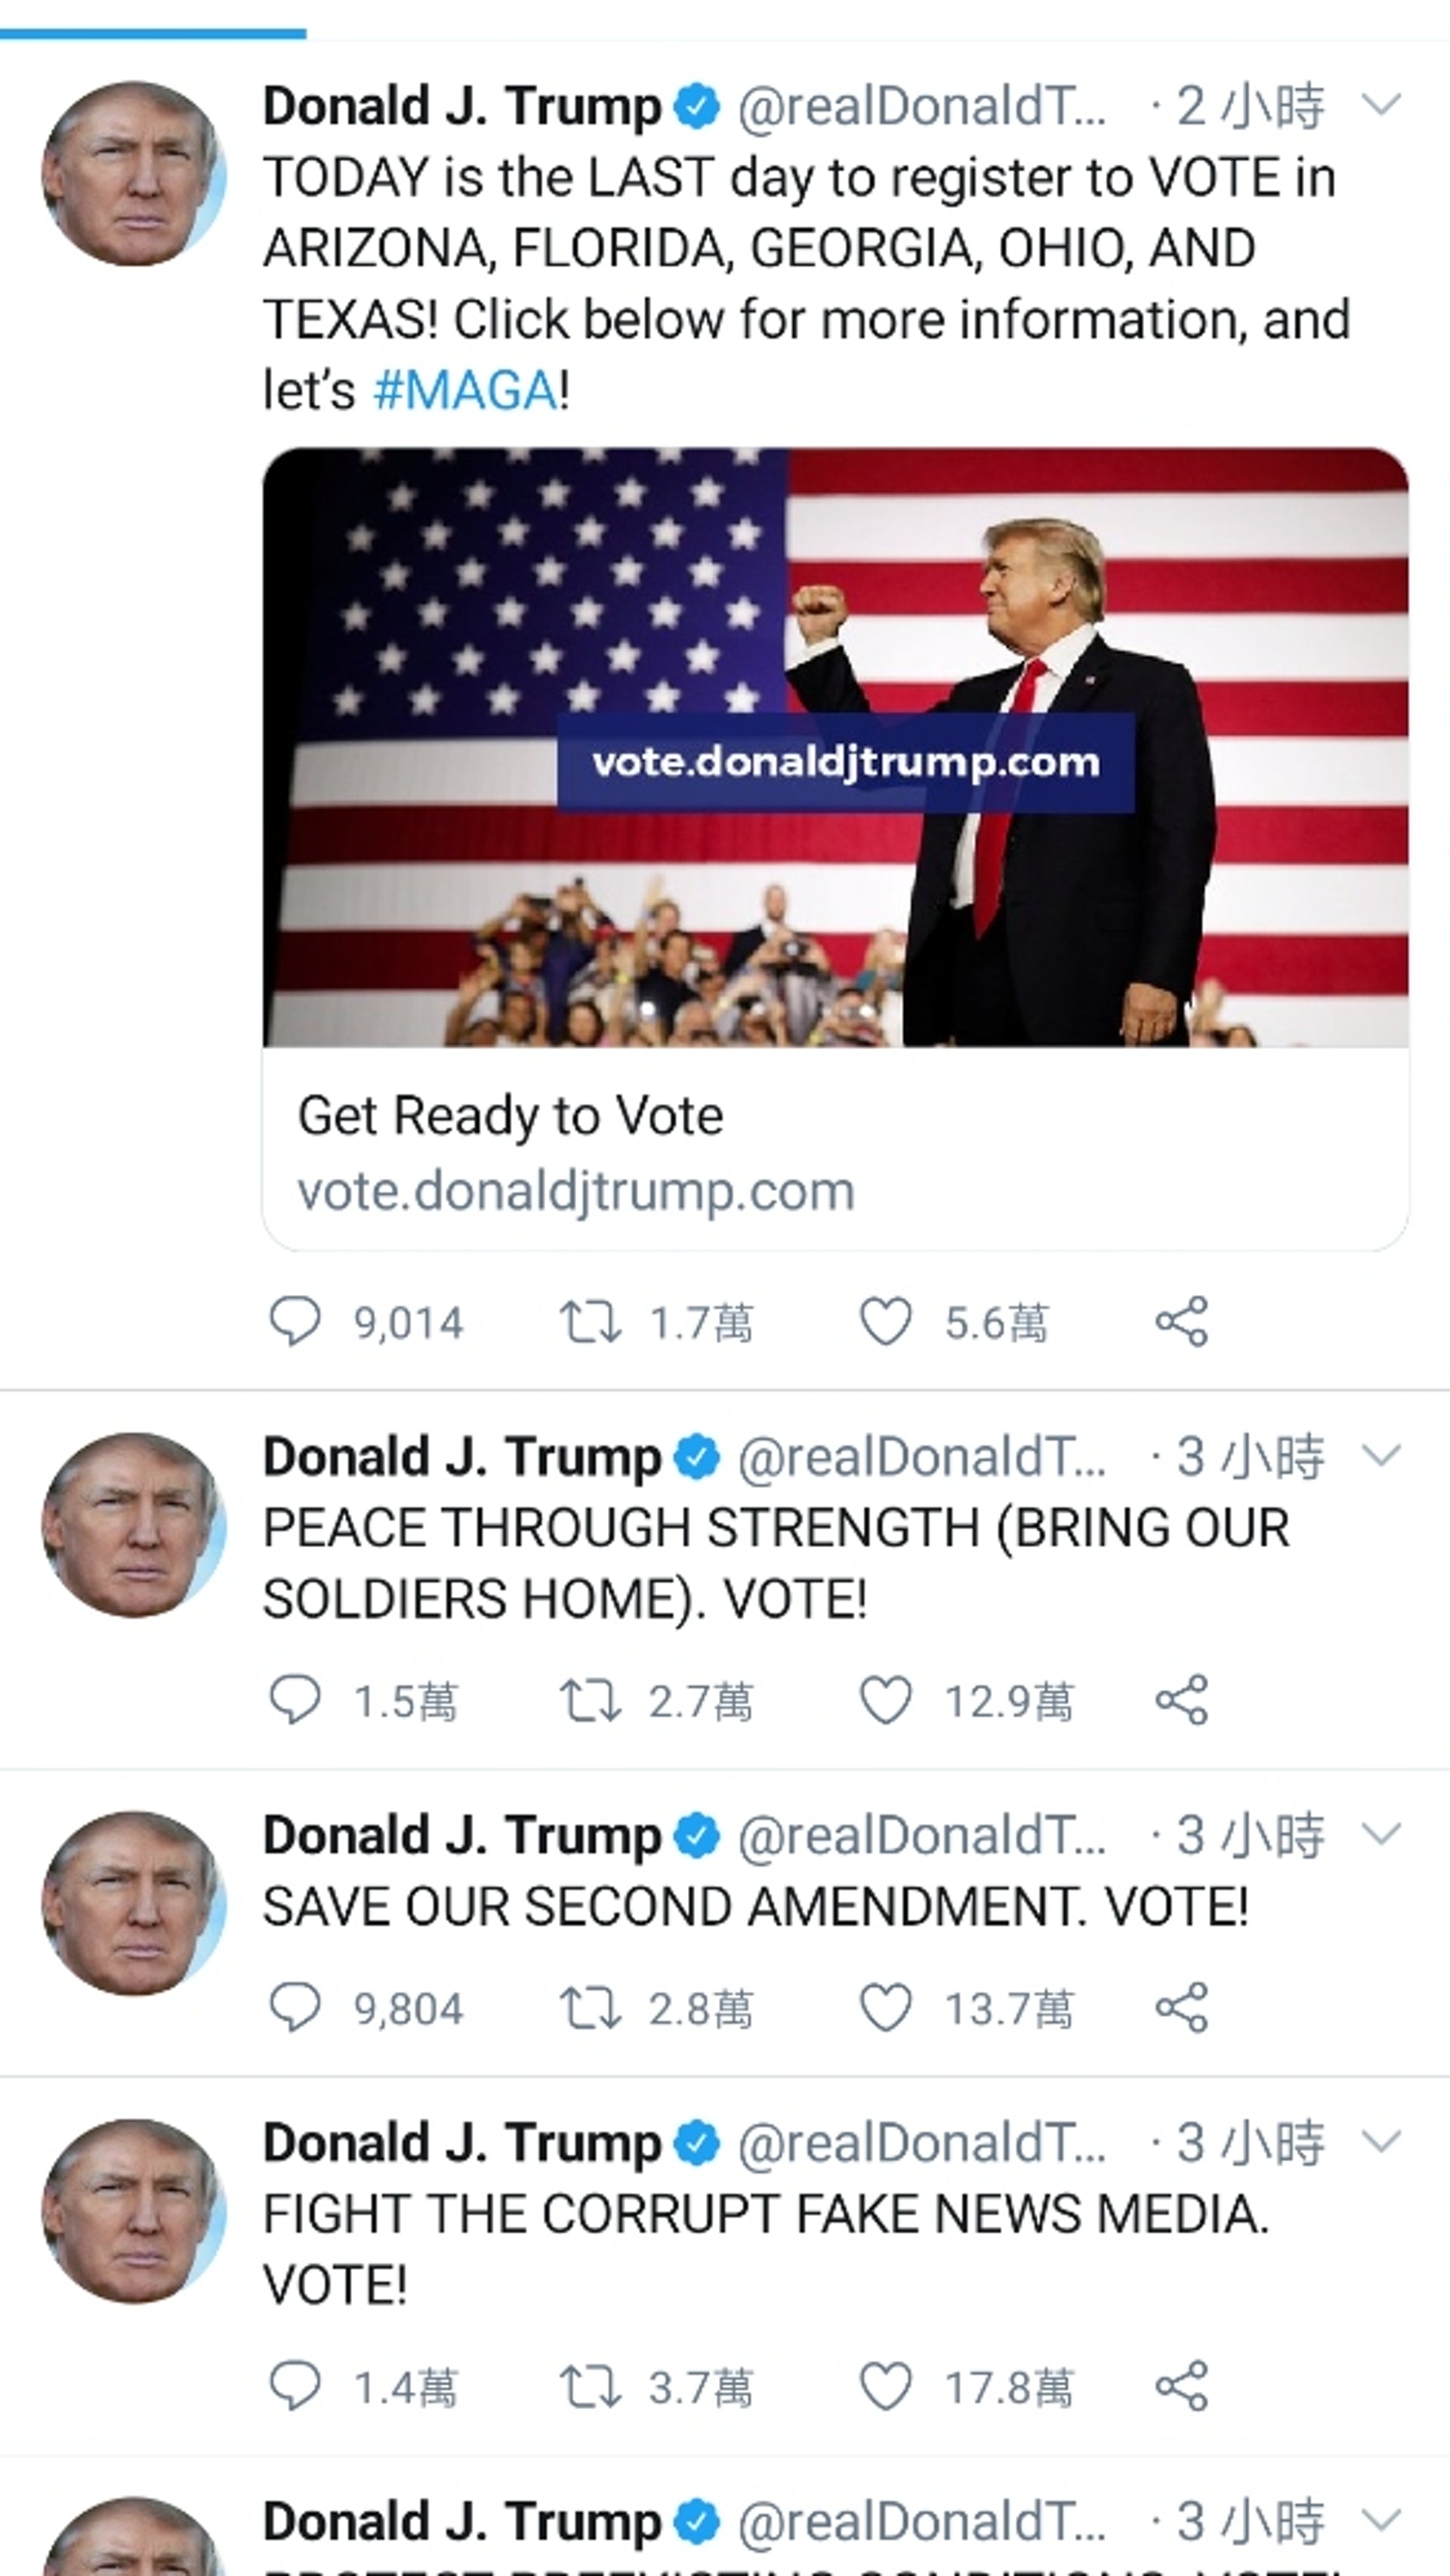Open the options chevron on the 2 小時 tweet
This screenshot has width=1450, height=2576.
(x=1381, y=104)
